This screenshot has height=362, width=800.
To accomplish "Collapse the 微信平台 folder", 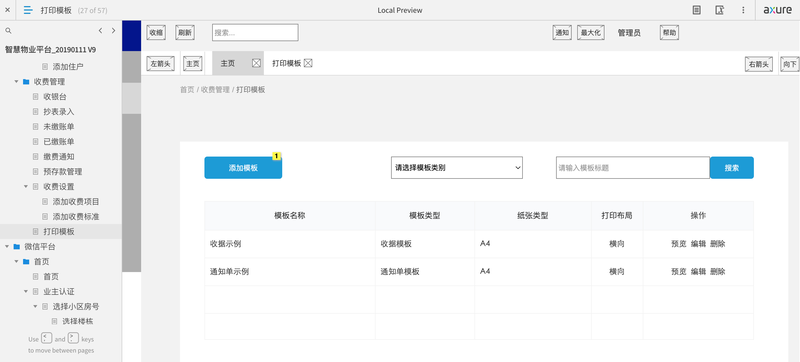I will [7, 247].
